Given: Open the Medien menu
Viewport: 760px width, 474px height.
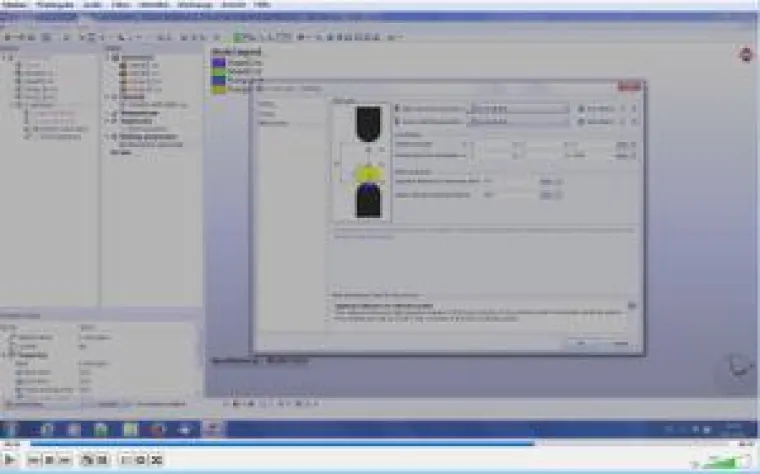Looking at the screenshot, I should tap(14, 4).
